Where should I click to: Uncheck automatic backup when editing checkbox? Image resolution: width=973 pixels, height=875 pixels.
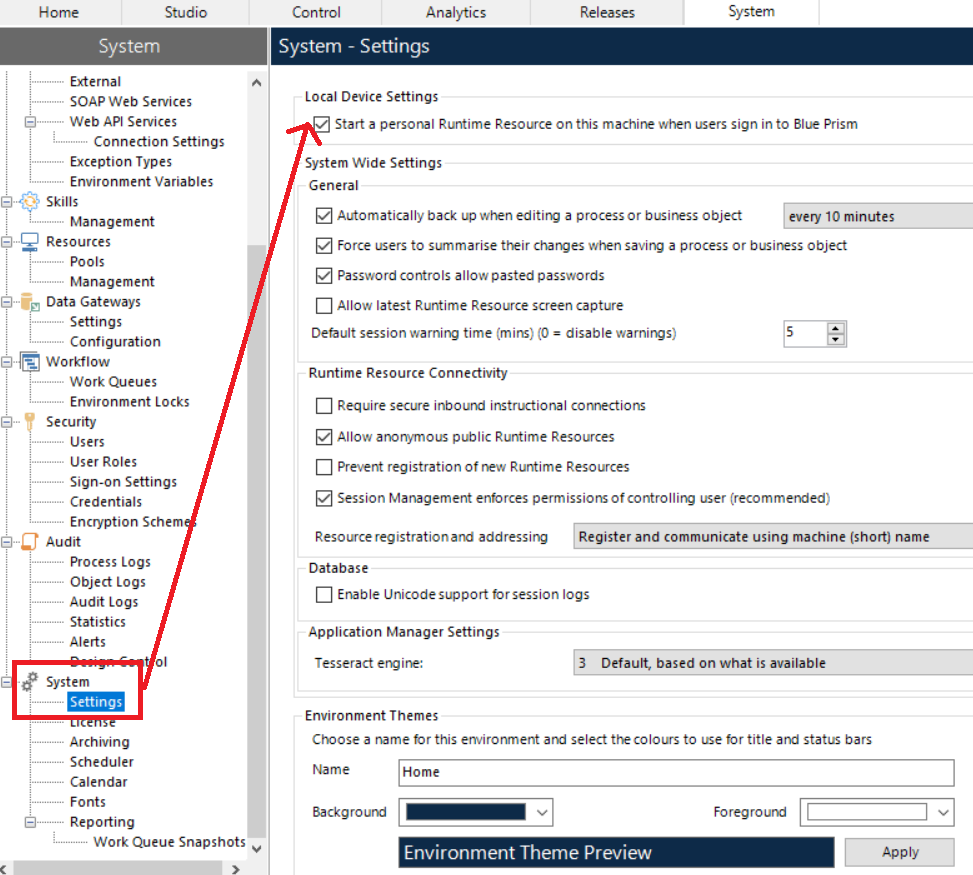[x=324, y=215]
